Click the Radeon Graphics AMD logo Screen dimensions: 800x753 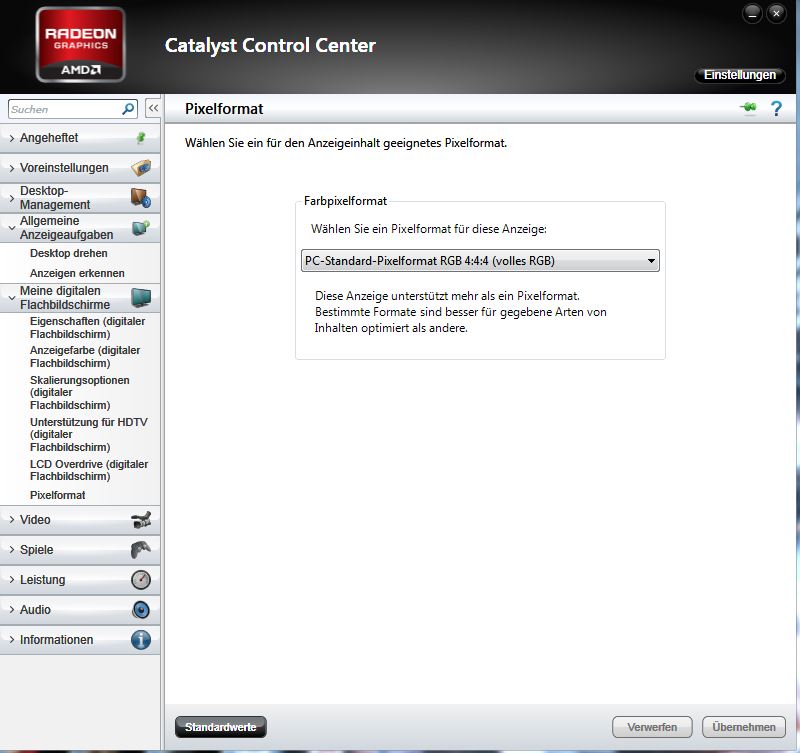coord(81,45)
